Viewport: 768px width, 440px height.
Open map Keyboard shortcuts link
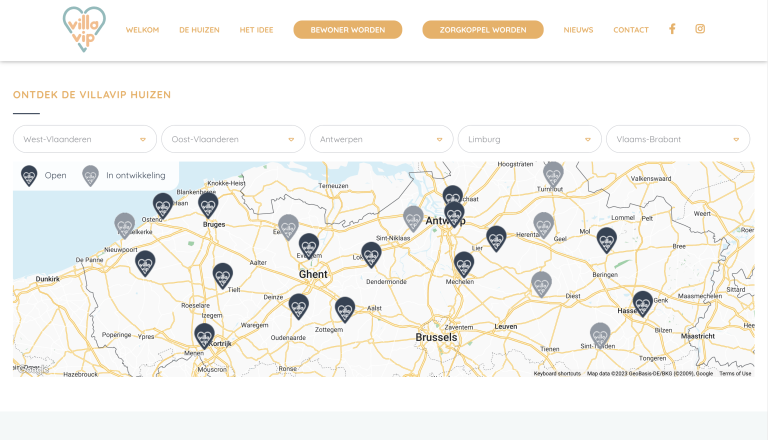(x=557, y=373)
